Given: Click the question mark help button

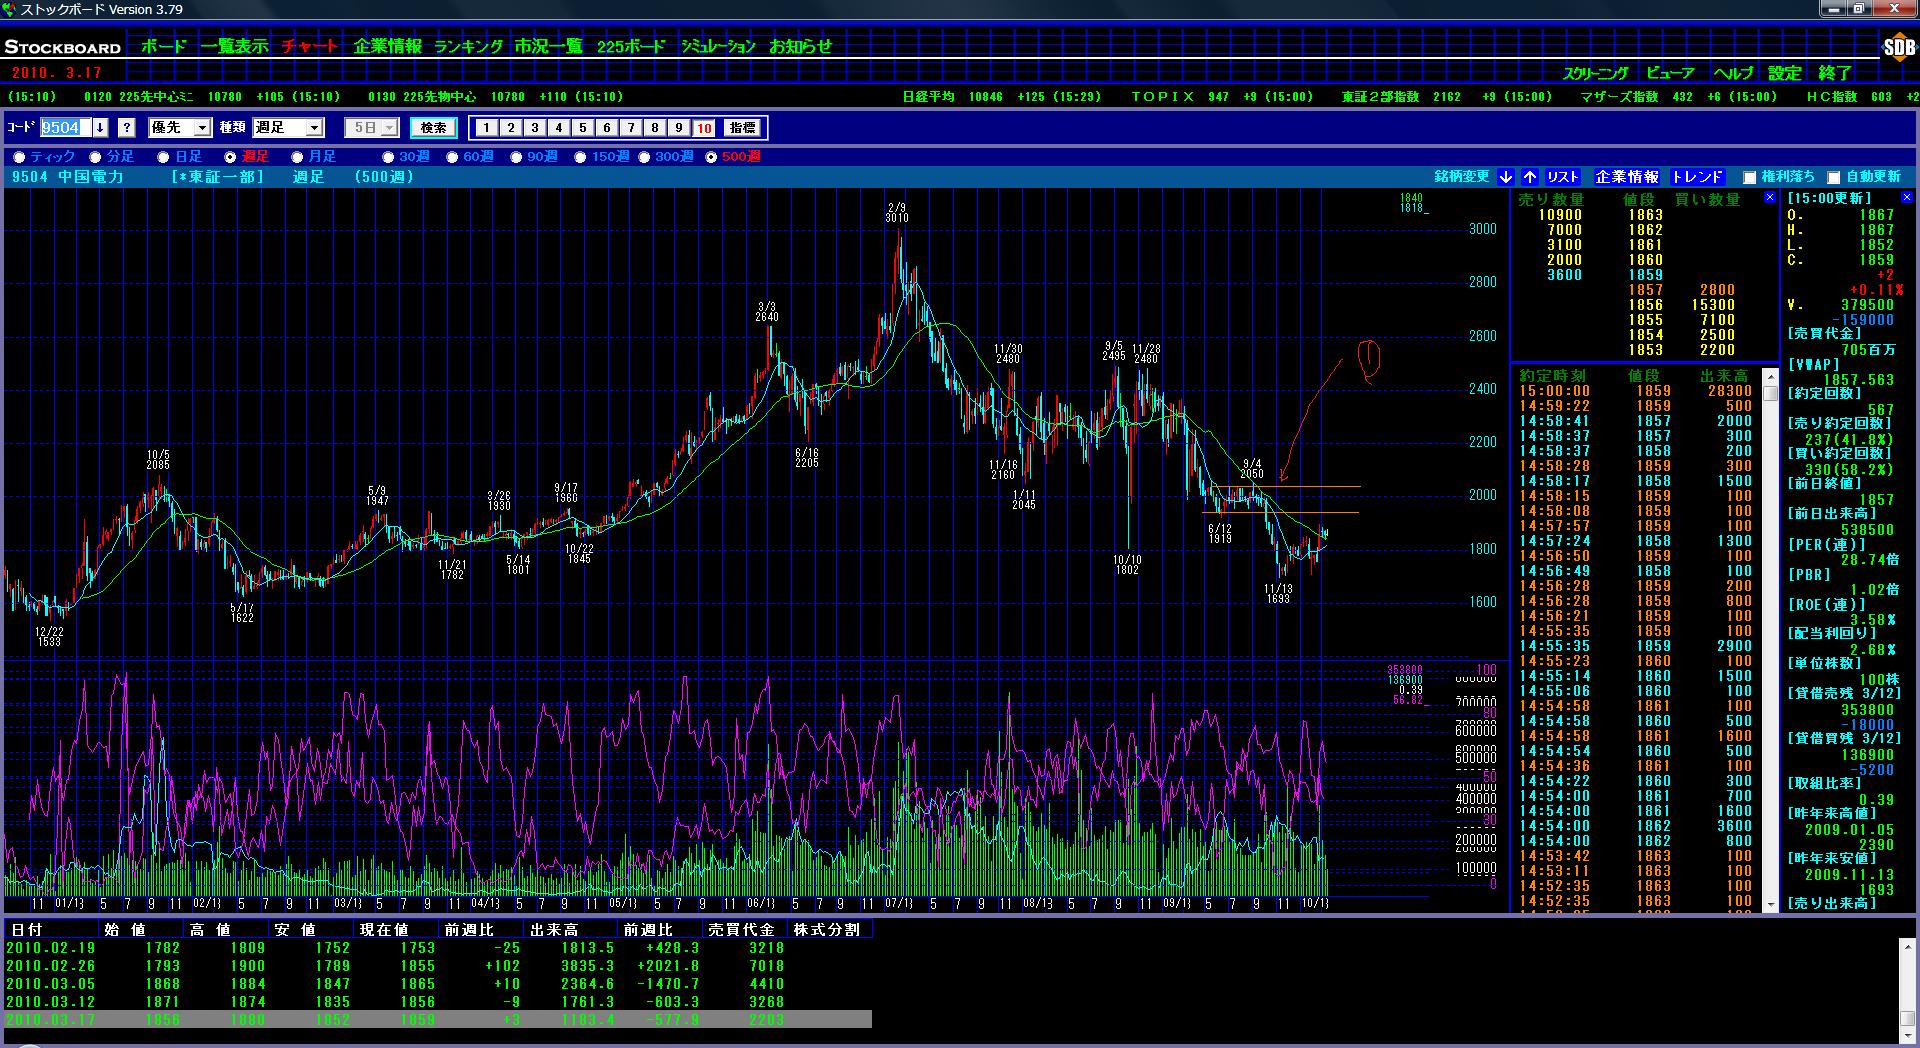Looking at the screenshot, I should [x=126, y=128].
